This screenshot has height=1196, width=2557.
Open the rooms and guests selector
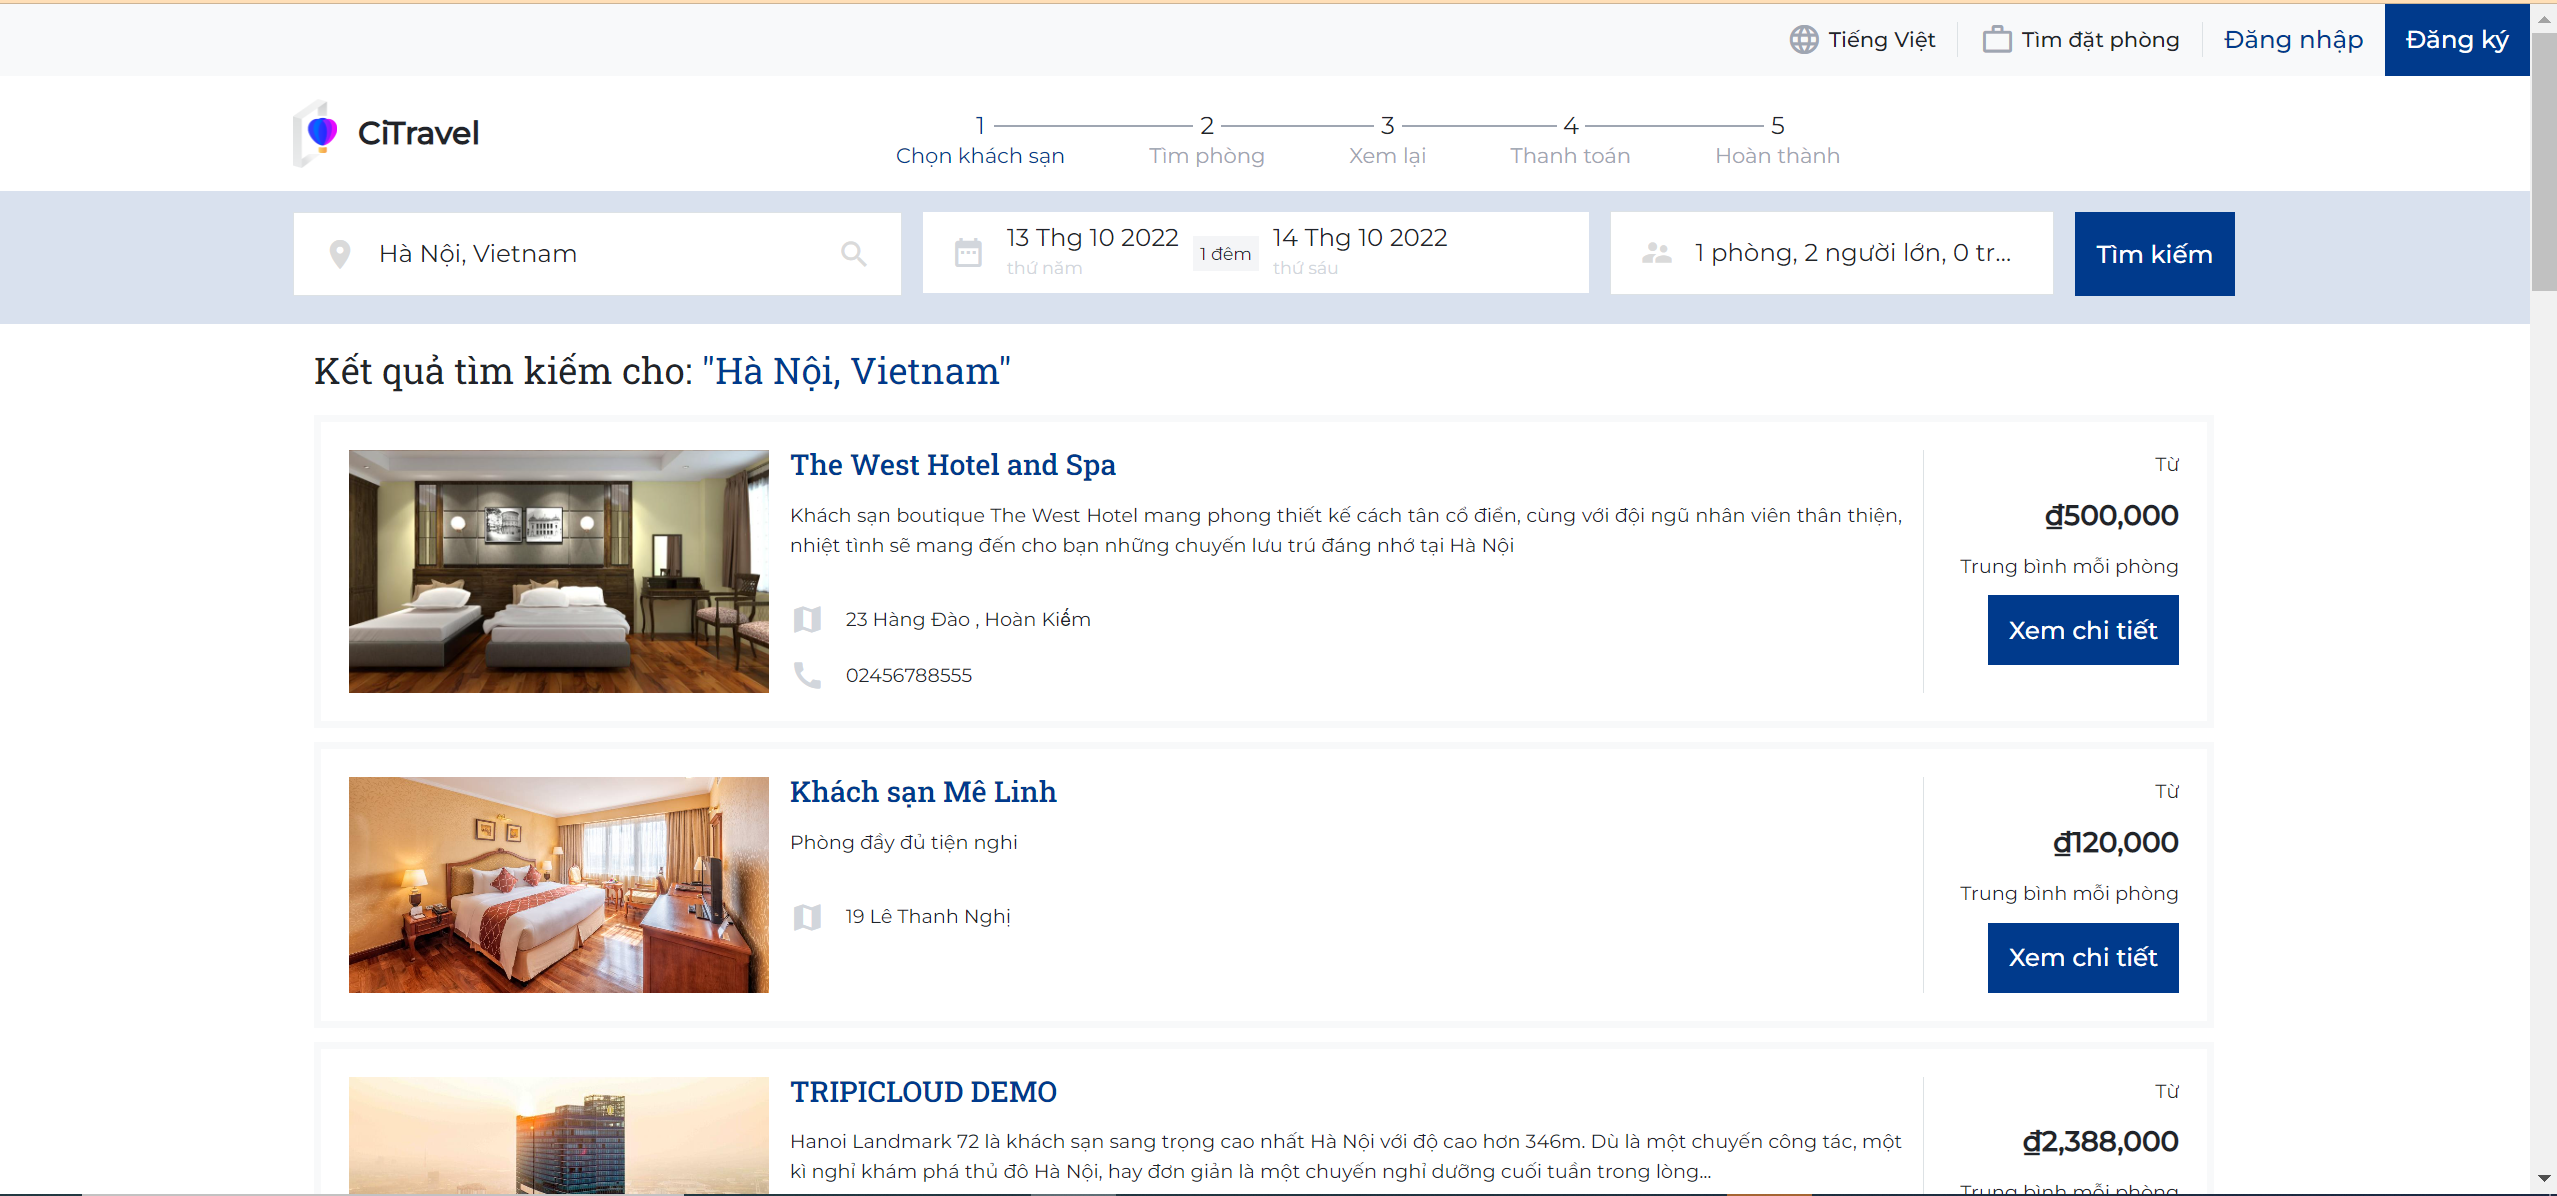[1851, 253]
